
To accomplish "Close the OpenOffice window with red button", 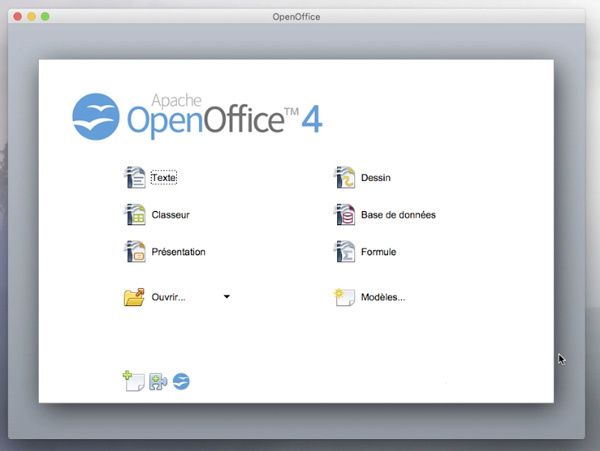I will 18,16.
